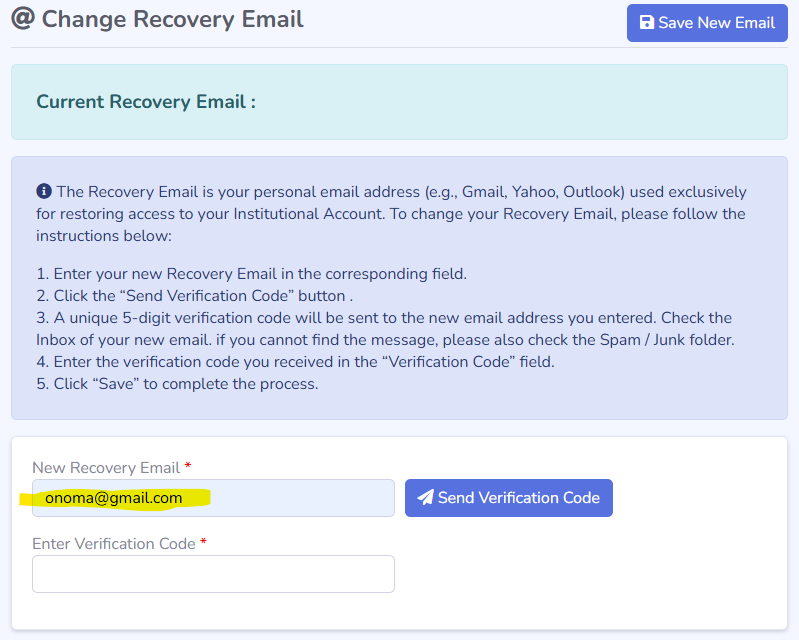
Task: Click red asterisk beside Enter Verification Code label
Action: tap(204, 543)
